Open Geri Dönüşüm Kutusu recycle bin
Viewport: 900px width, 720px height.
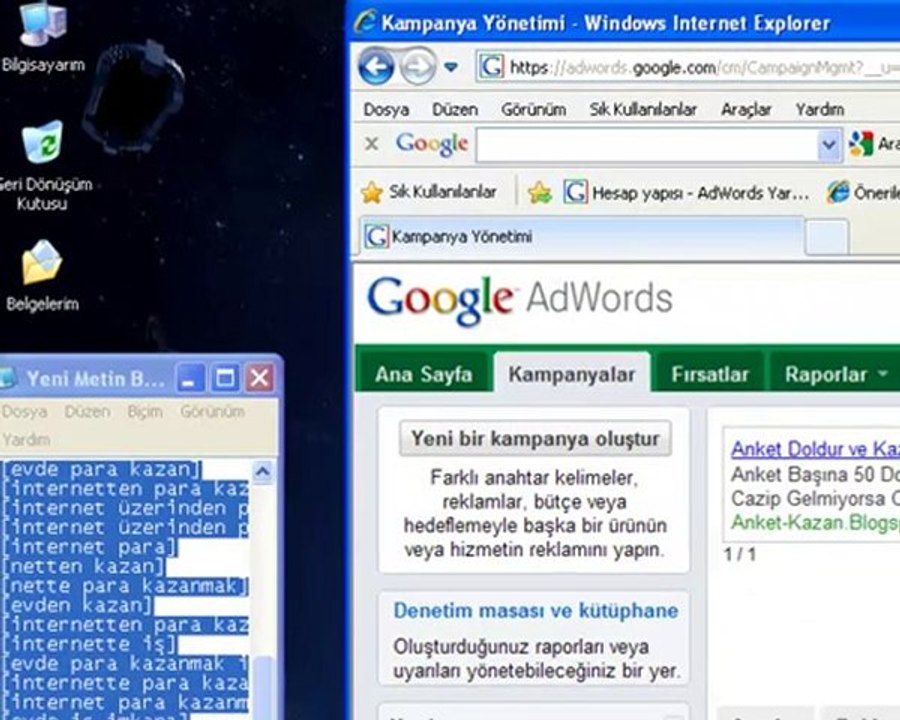click(42, 165)
